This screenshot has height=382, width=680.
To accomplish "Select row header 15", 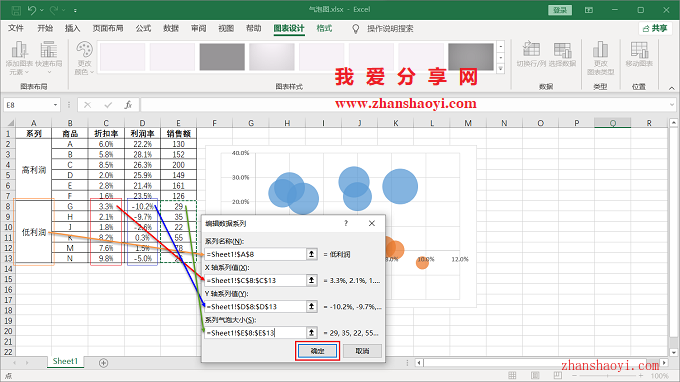I will point(8,279).
